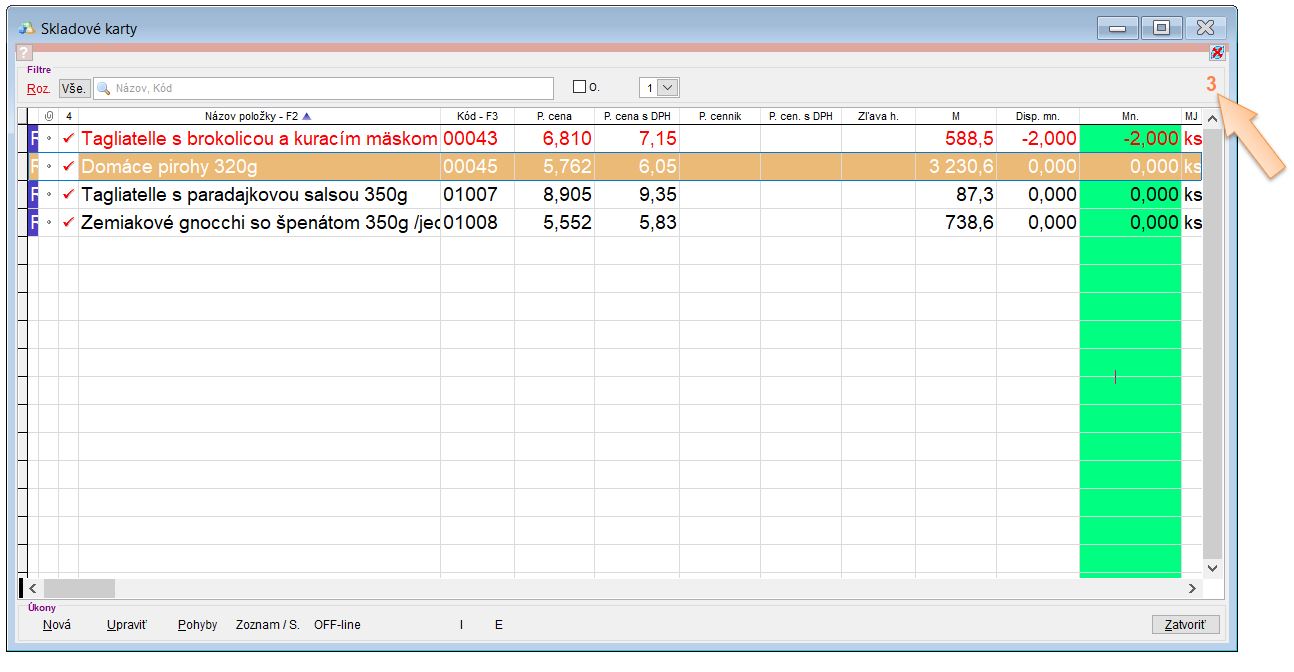Click horizontal scrollbar right arrow
This screenshot has height=672, width=1294.
1191,589
